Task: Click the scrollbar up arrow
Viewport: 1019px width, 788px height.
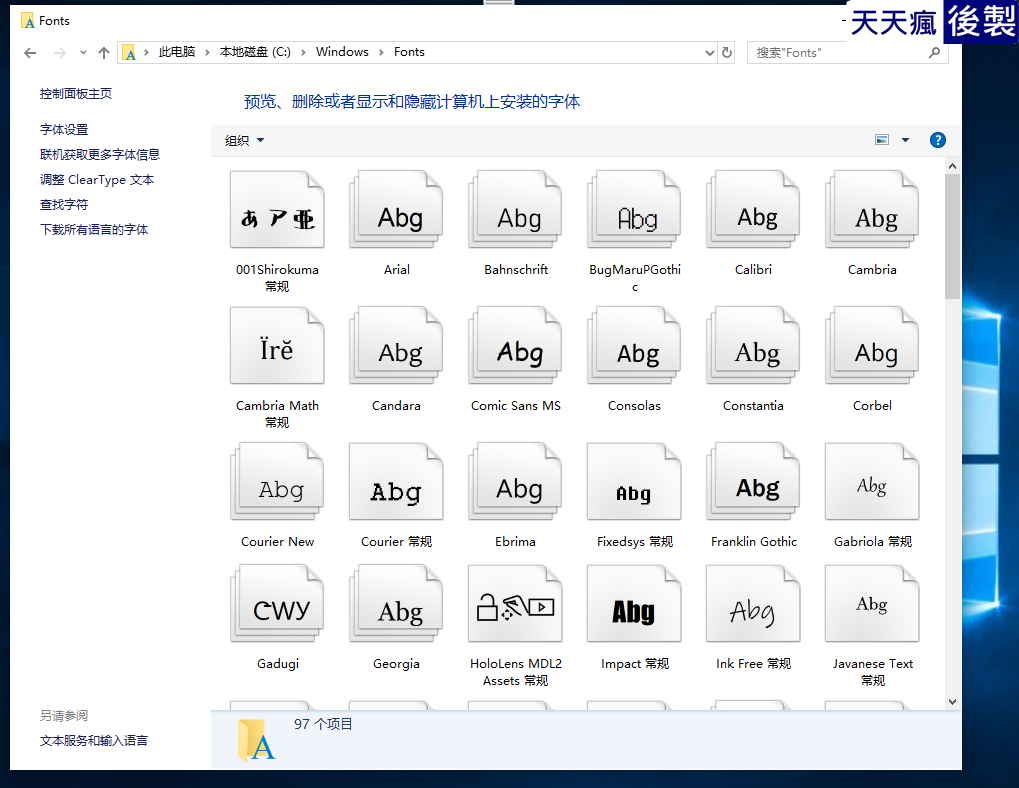Action: click(x=952, y=166)
